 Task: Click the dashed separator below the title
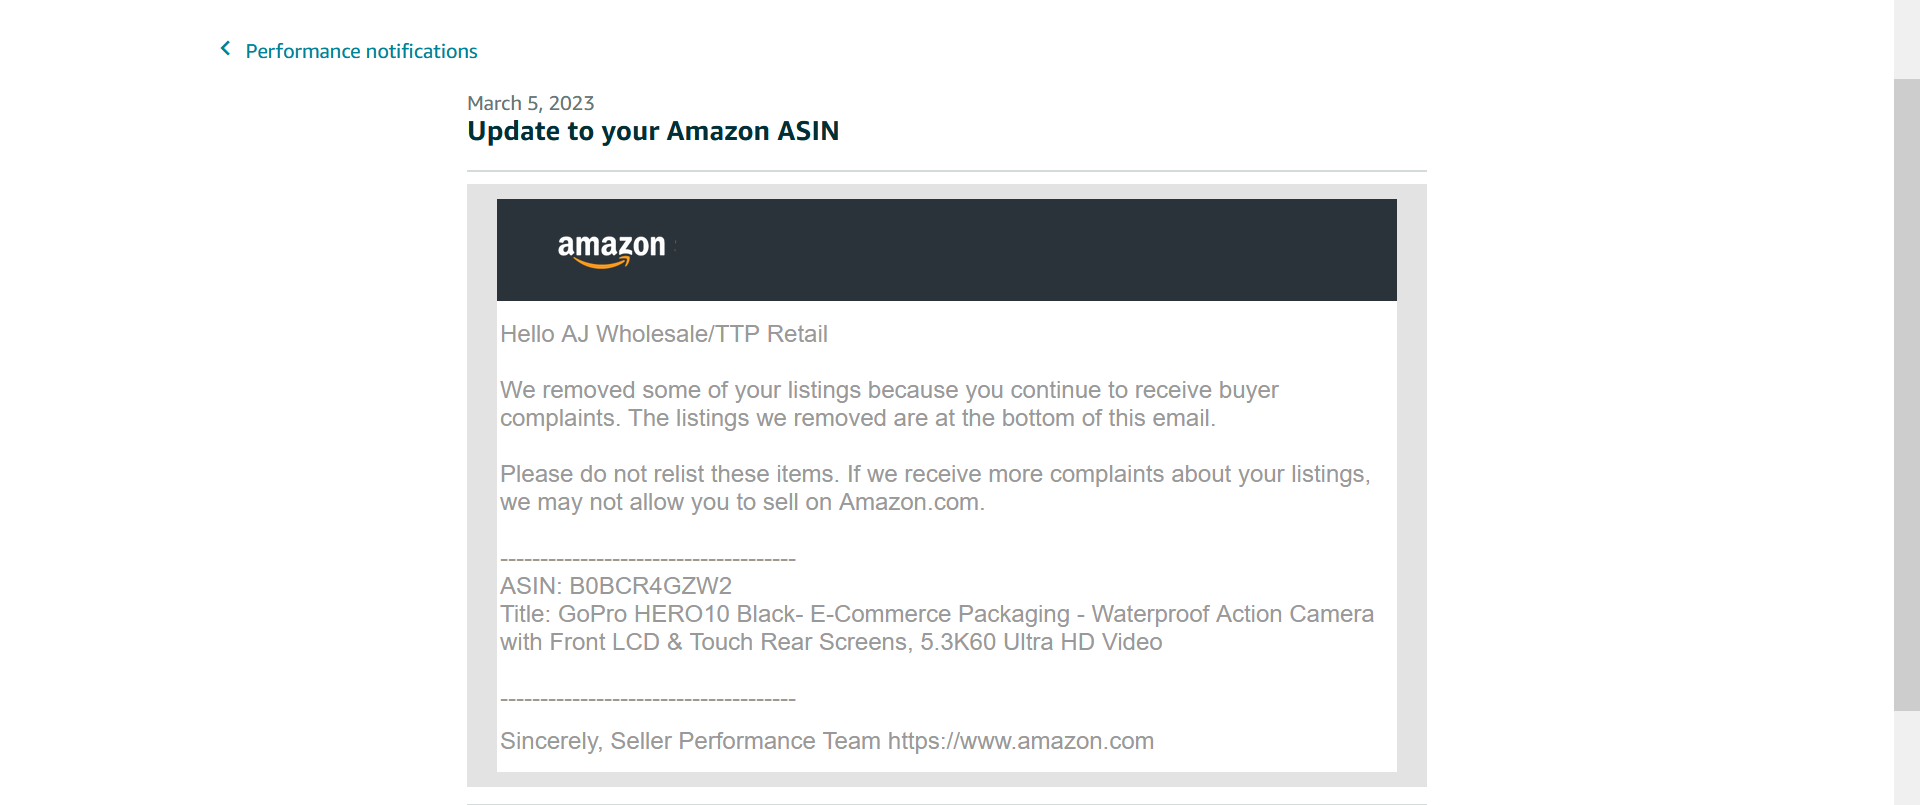(647, 699)
